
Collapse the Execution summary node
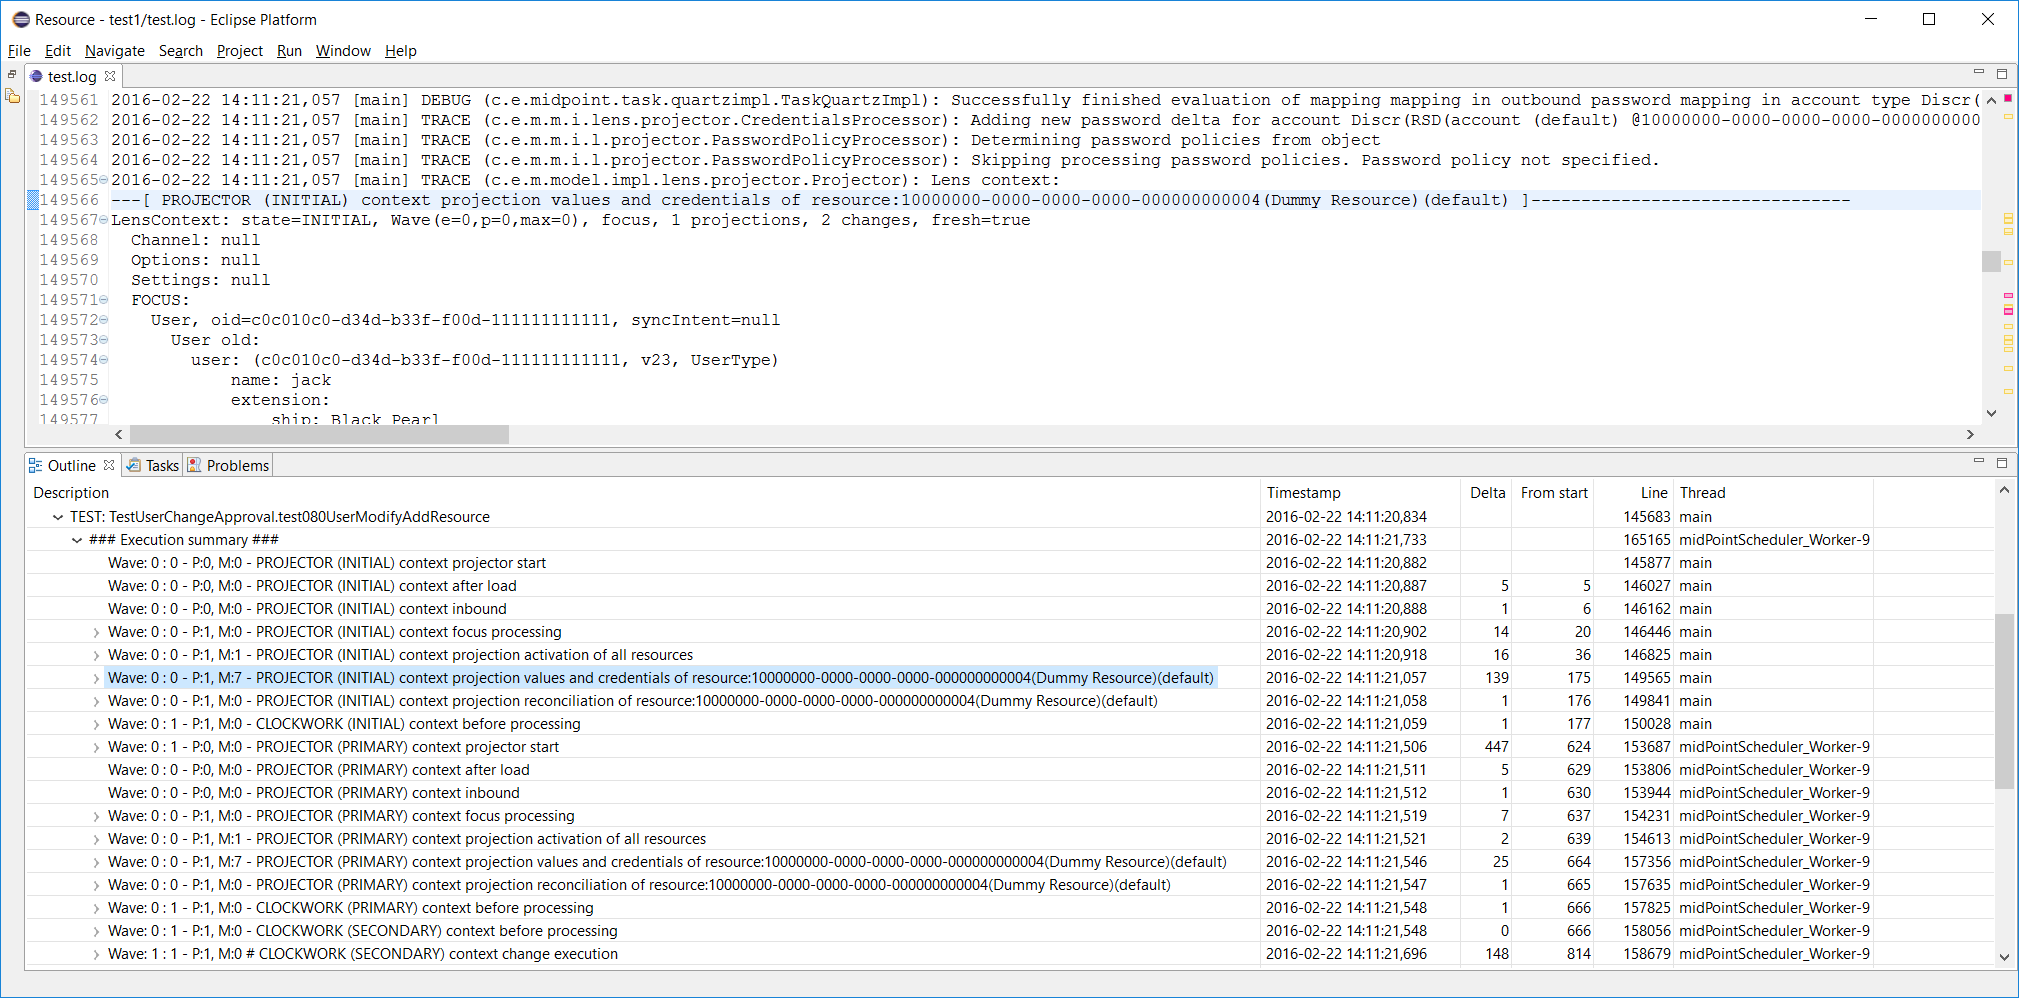(77, 540)
